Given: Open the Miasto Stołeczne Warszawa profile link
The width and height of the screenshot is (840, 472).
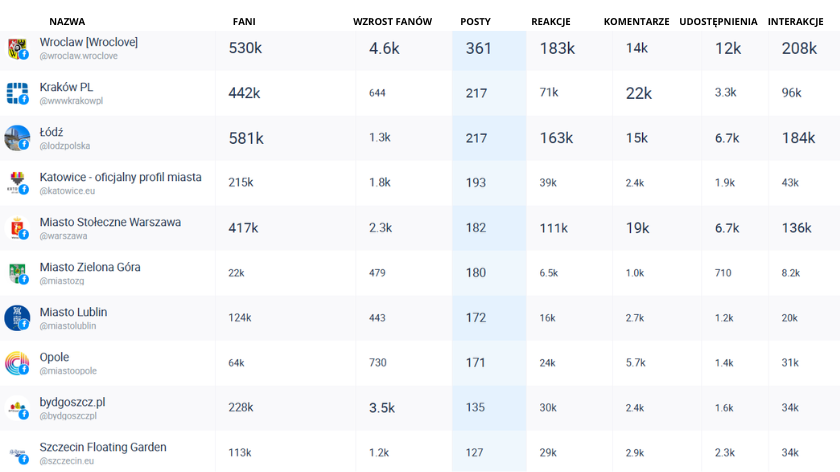Looking at the screenshot, I should click(110, 222).
